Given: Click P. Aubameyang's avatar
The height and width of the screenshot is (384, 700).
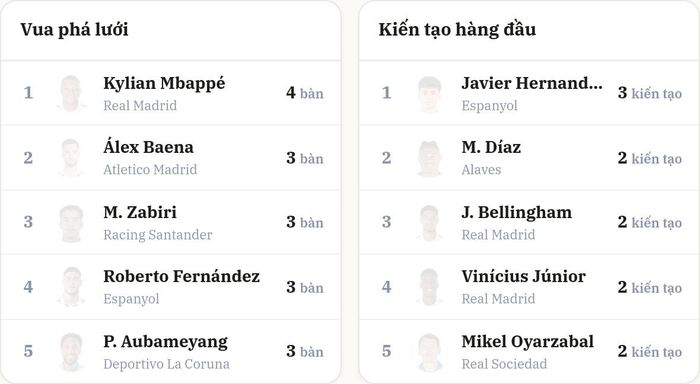Looking at the screenshot, I should click(x=71, y=351).
